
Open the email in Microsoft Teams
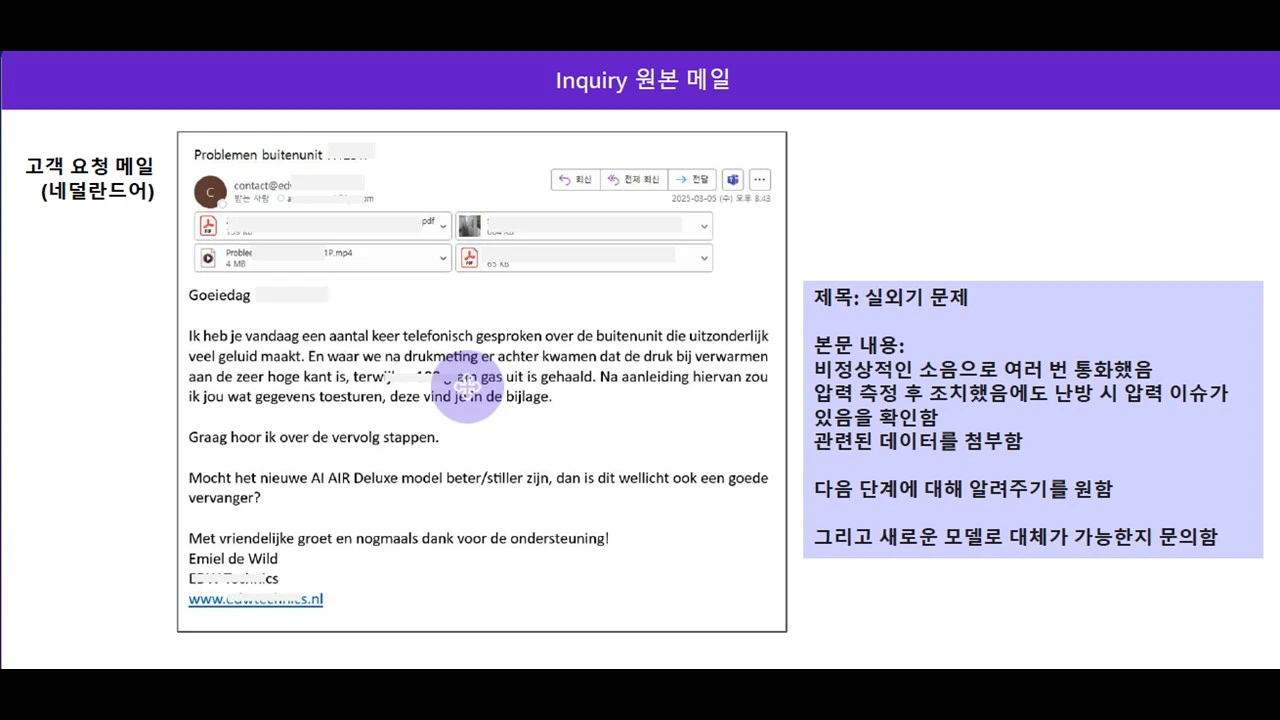(733, 179)
